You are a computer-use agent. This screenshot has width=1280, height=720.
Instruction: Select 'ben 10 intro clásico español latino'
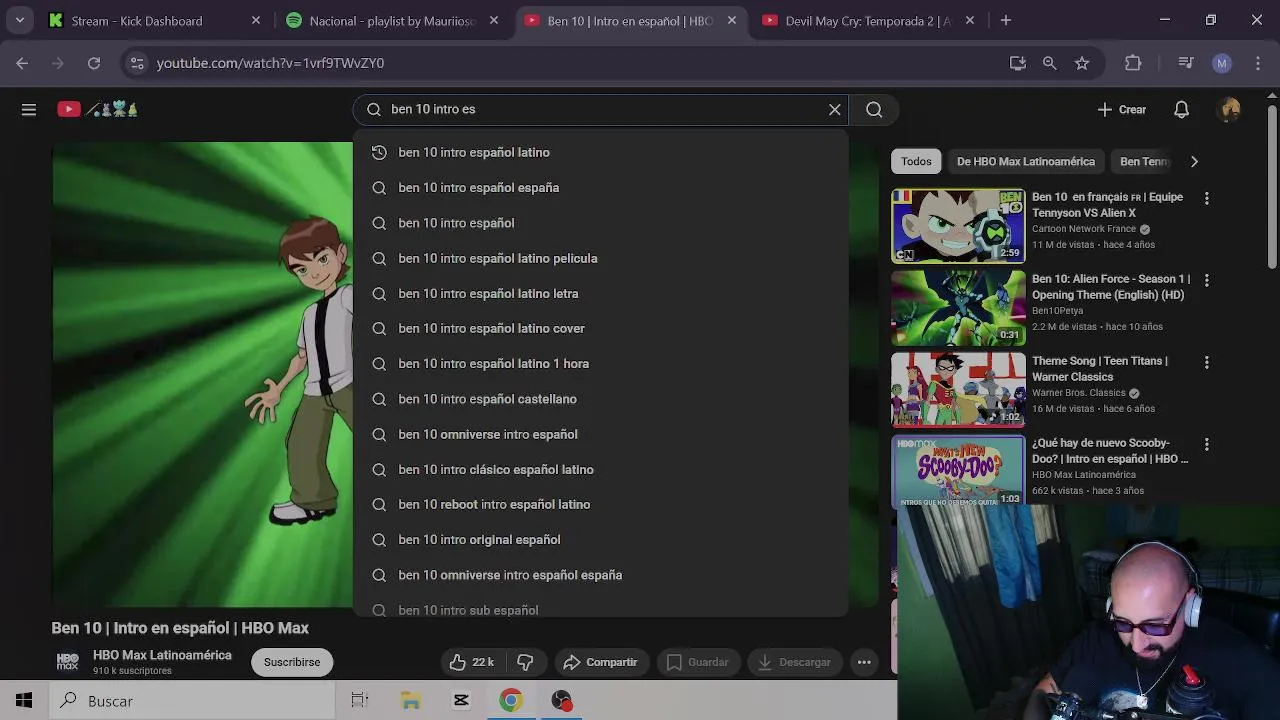coord(600,469)
